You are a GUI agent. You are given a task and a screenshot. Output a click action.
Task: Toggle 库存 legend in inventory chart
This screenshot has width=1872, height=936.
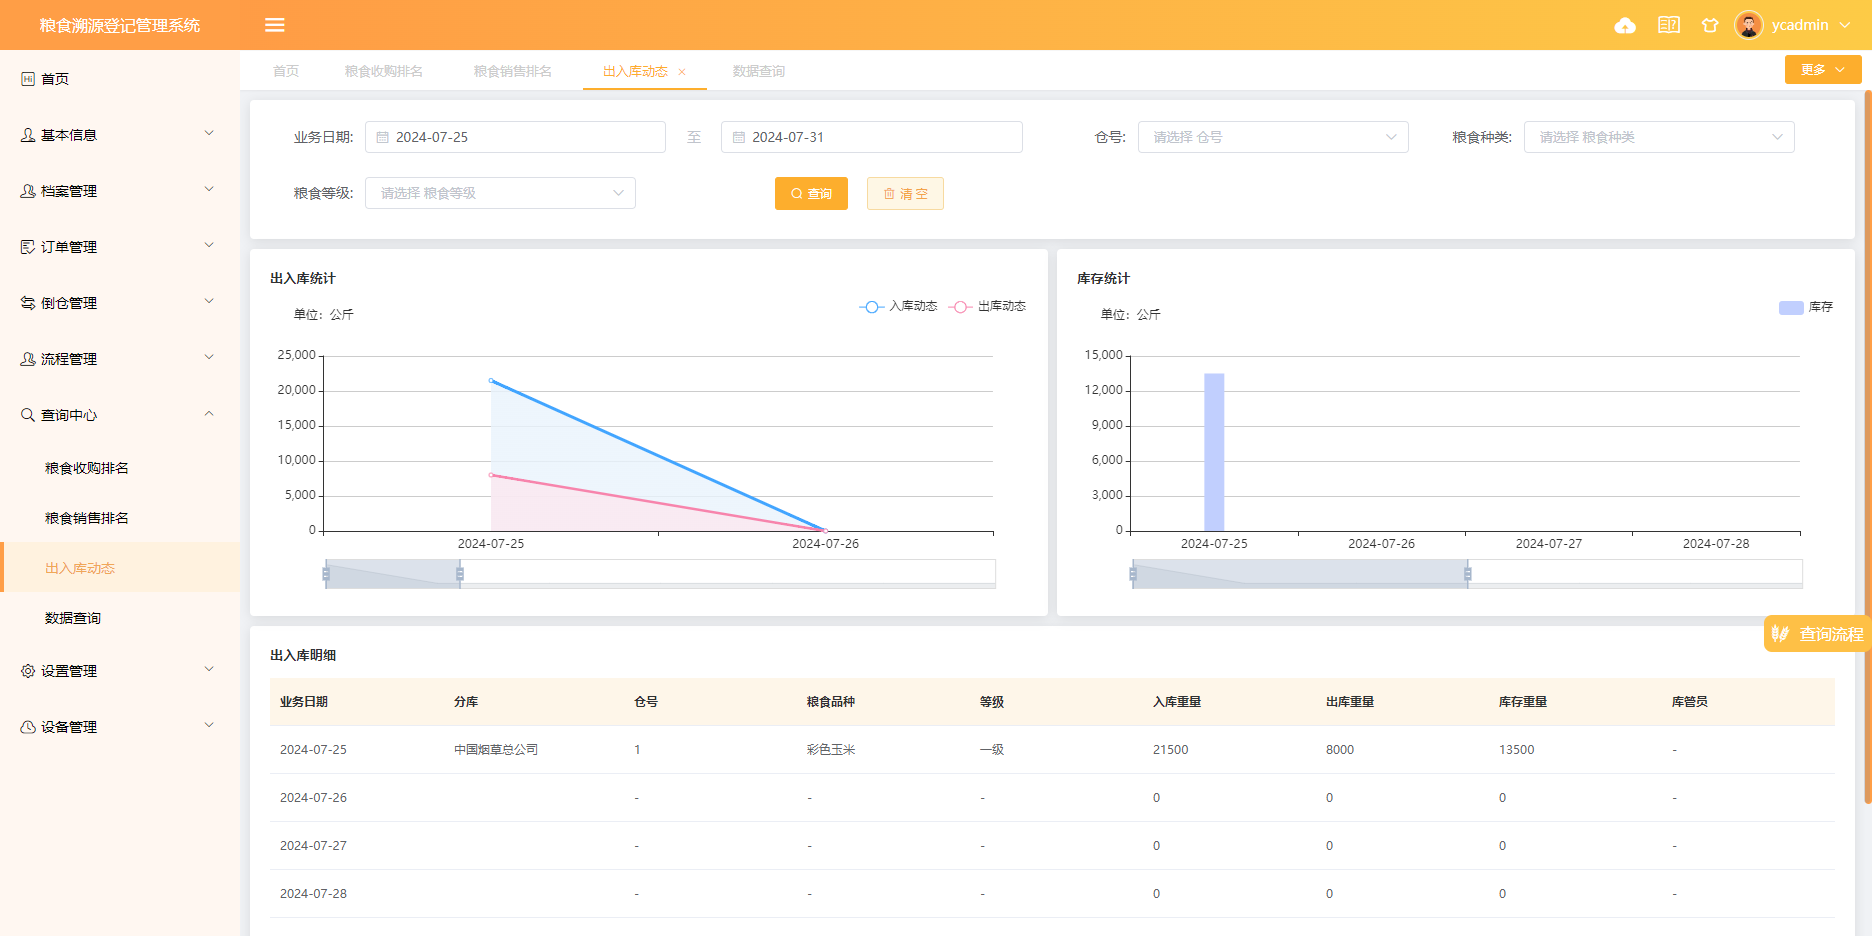1806,308
